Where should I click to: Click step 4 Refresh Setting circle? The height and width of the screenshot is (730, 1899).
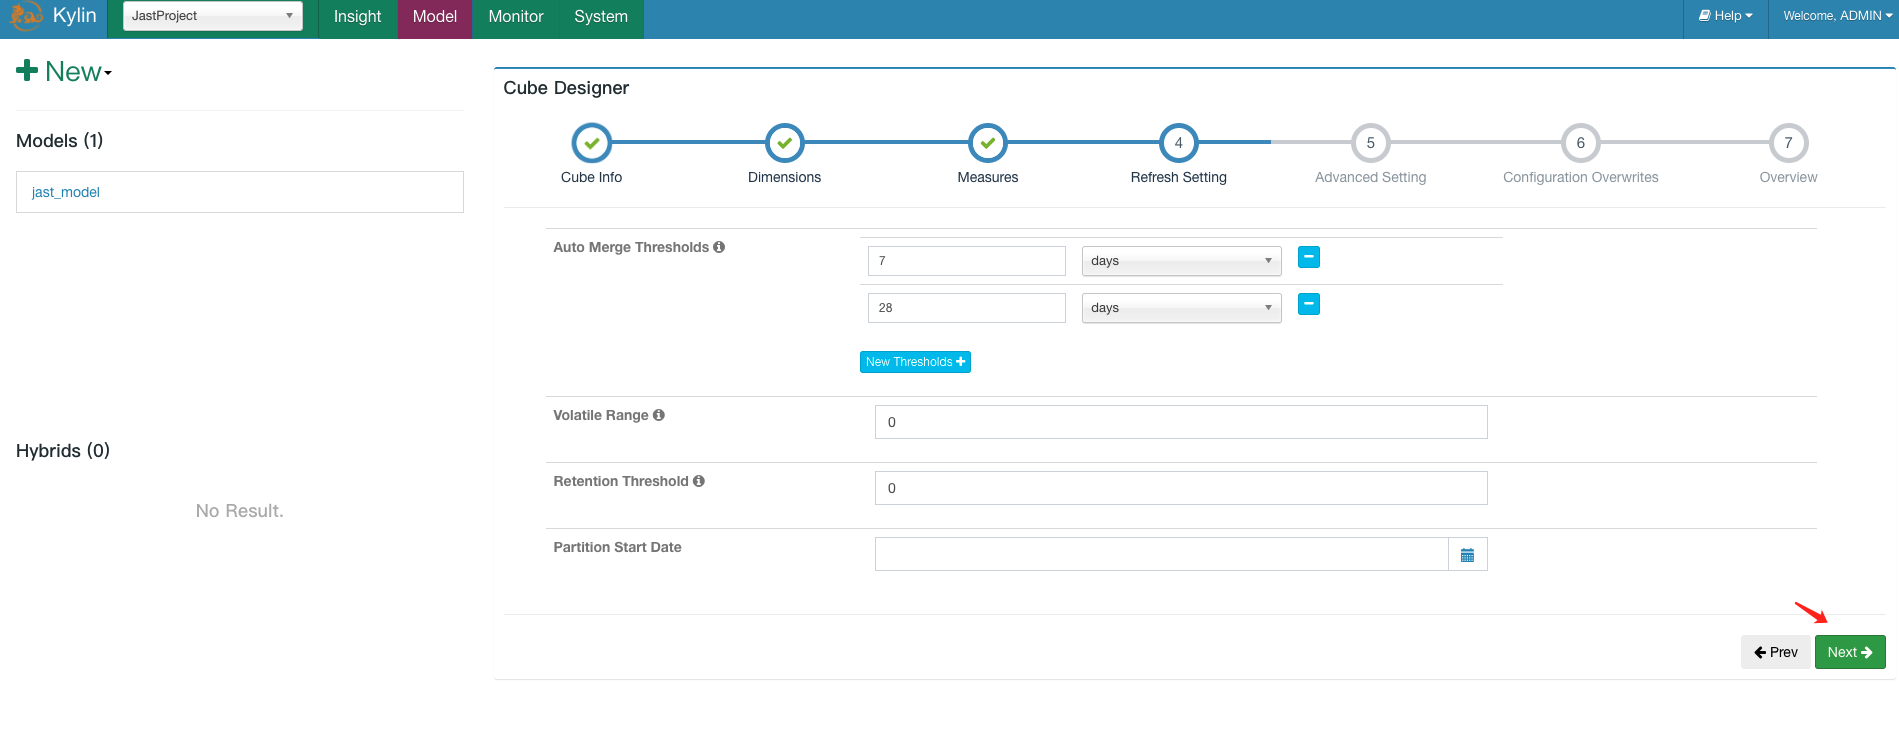(1179, 143)
